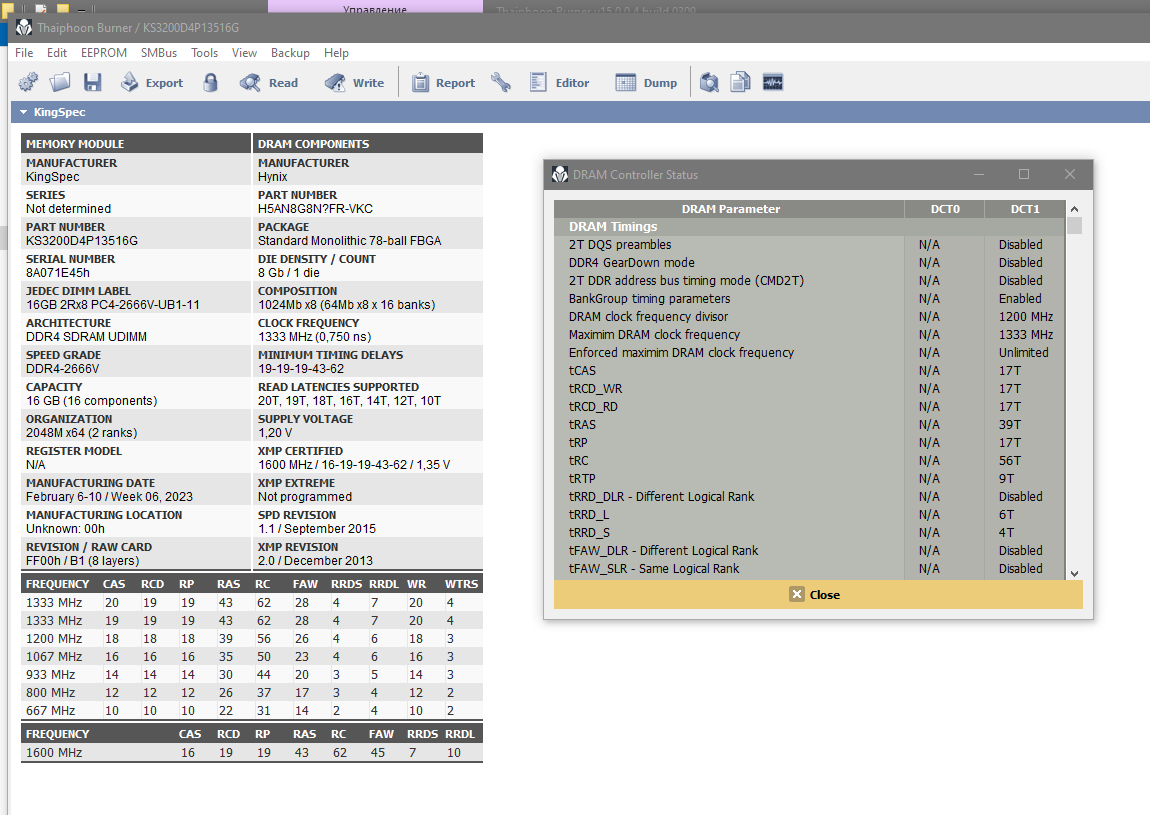Click the 667 MHz timing table row
The height and width of the screenshot is (815, 1150).
click(252, 711)
